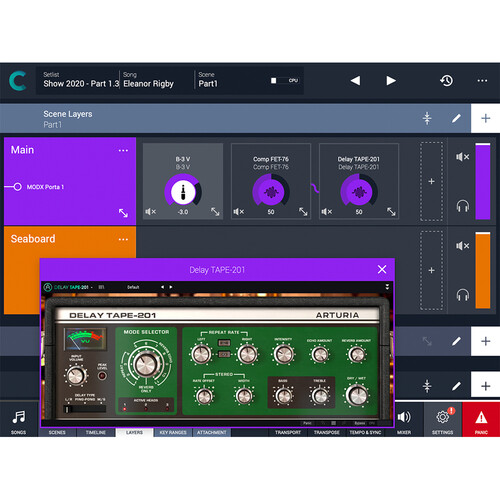Open the Seaboard layer three-dot menu
Image resolution: width=500 pixels, height=500 pixels.
click(x=123, y=239)
